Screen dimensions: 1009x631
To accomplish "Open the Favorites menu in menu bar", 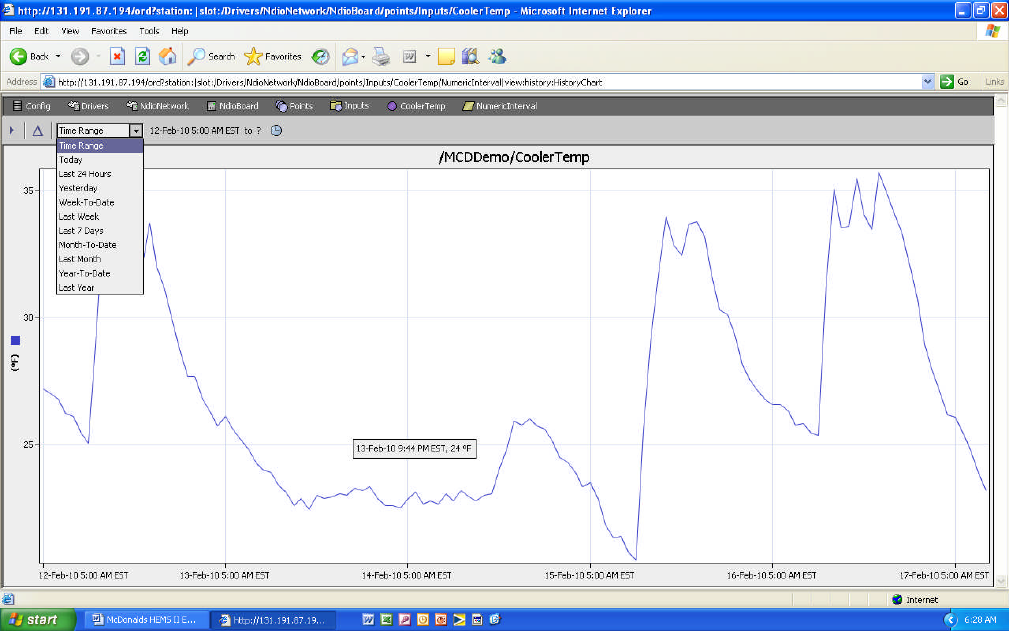I will coord(109,31).
